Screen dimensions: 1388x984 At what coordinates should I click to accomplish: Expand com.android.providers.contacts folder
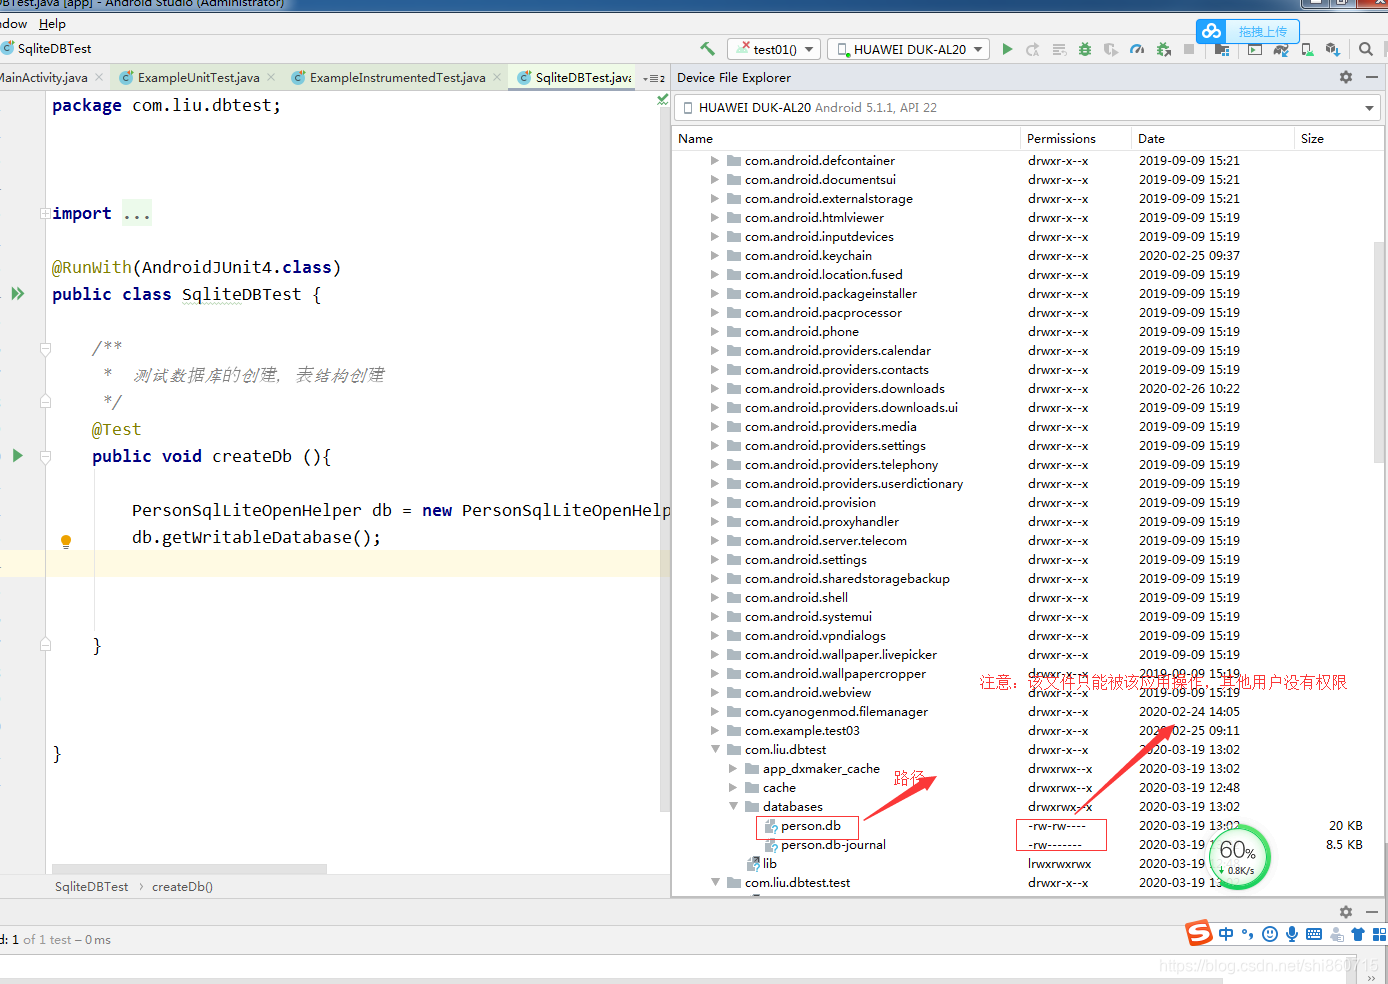(715, 369)
